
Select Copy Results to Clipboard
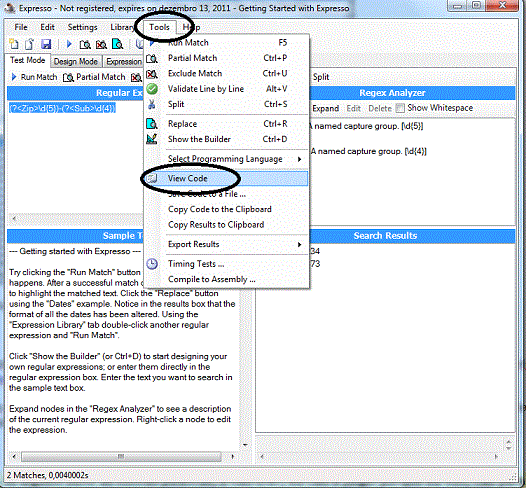coord(225,225)
